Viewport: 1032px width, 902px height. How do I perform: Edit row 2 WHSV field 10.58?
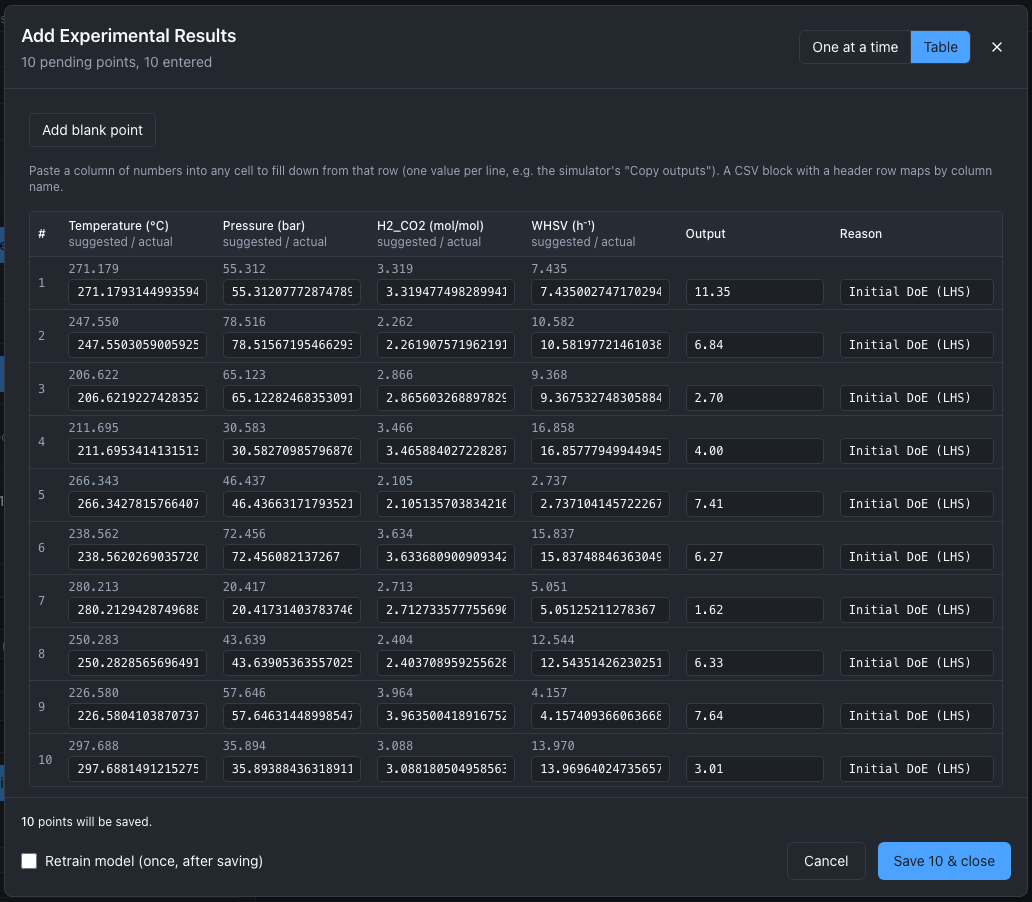point(600,345)
